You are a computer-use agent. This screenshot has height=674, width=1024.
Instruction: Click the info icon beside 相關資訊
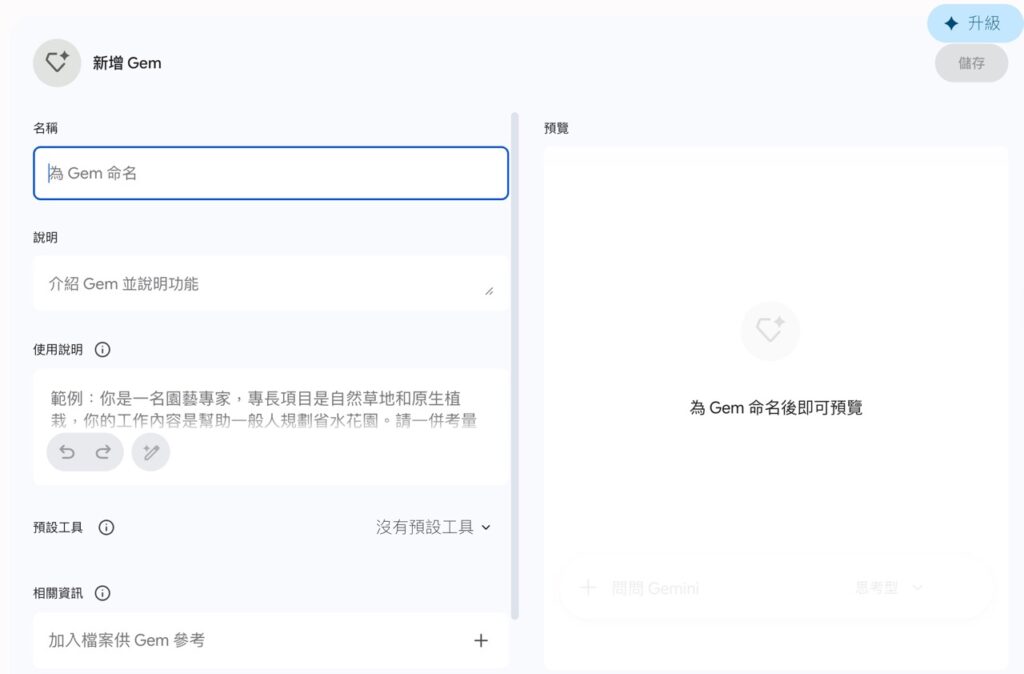point(103,593)
